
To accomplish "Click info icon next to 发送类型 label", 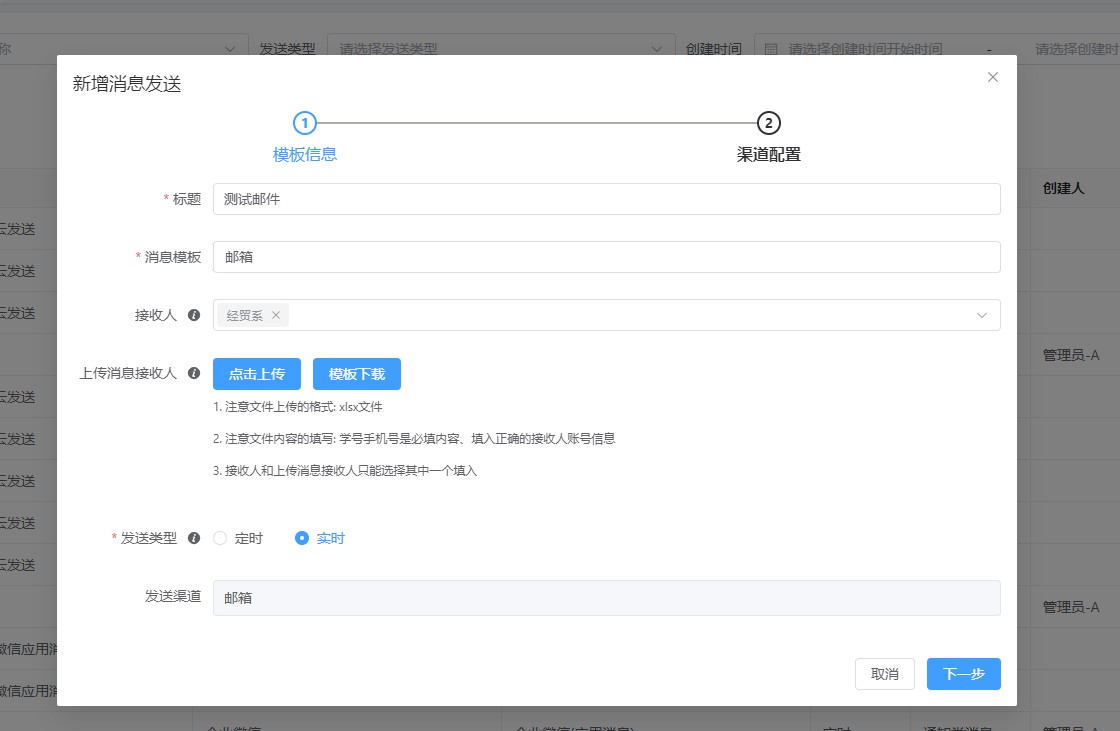I will [194, 538].
